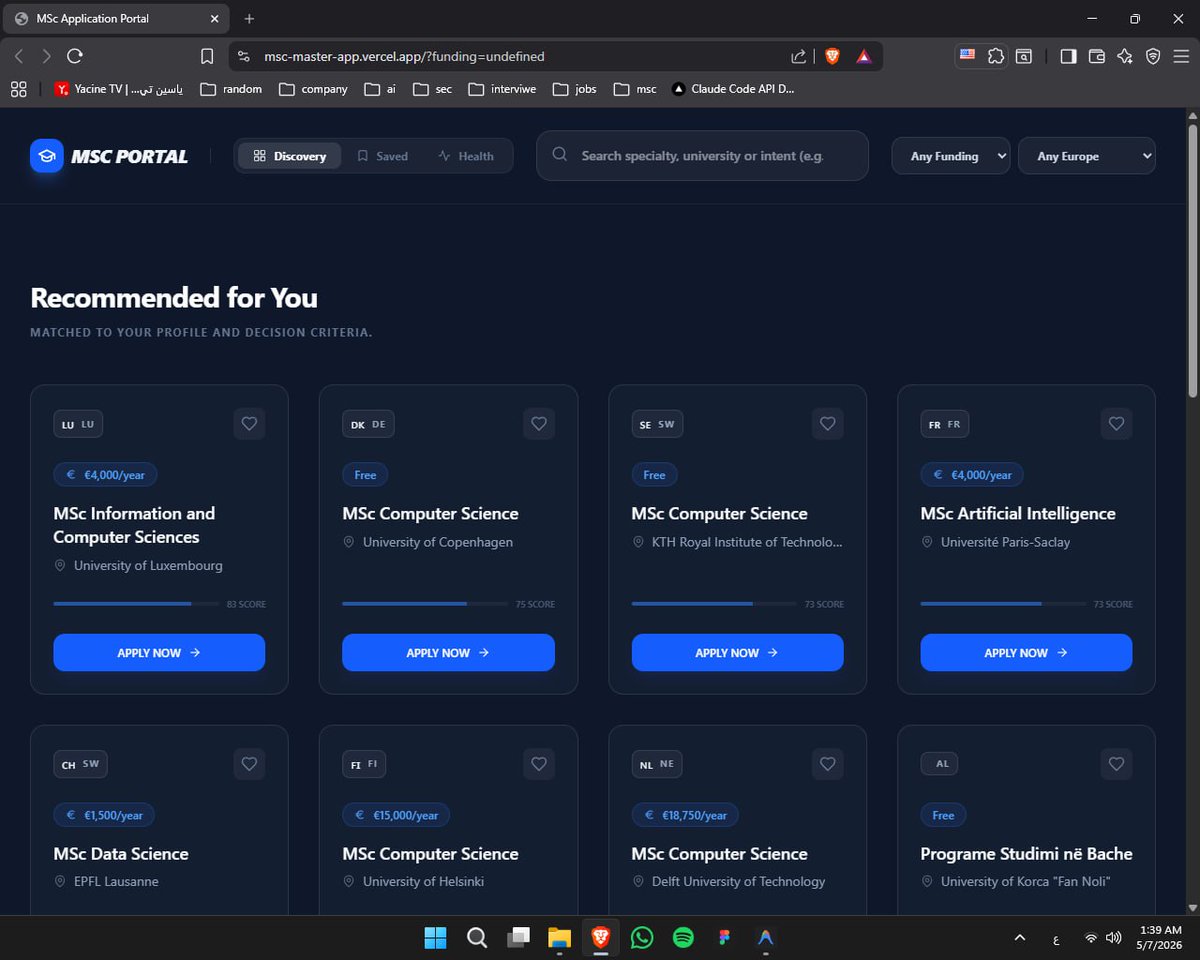Click the KTH card score progress bar
The height and width of the screenshot is (960, 1200).
coord(714,604)
